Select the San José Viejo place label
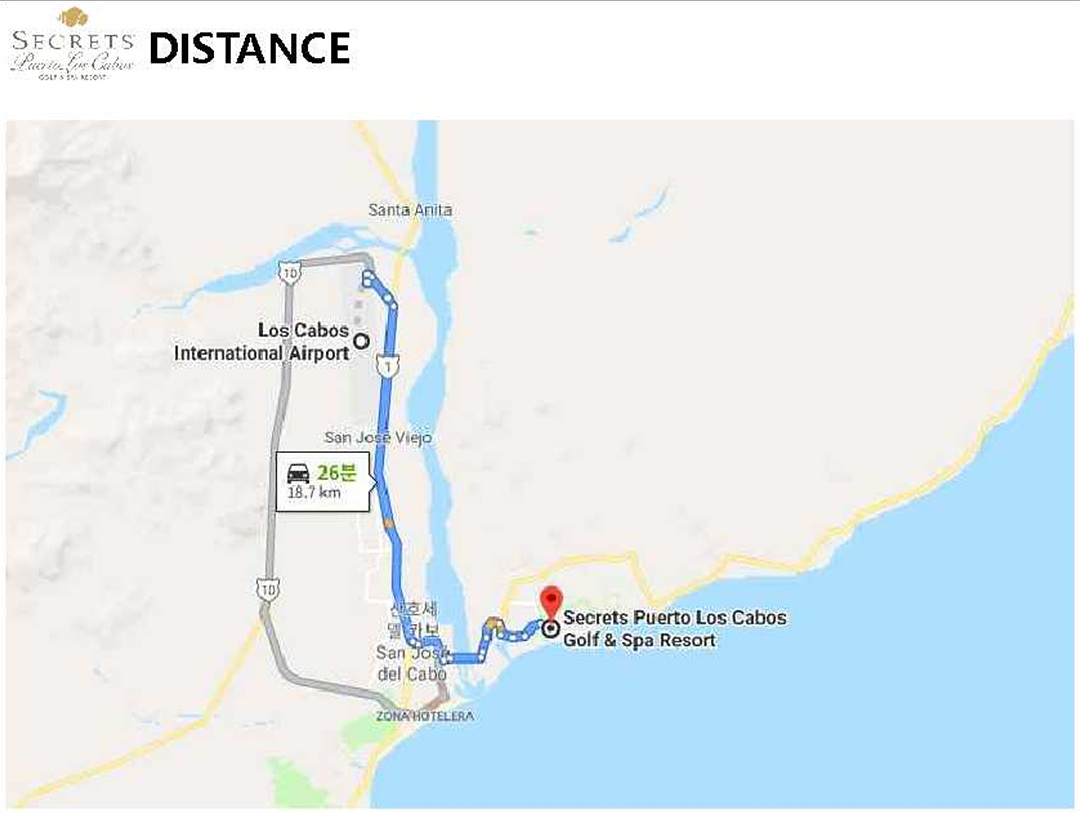Image resolution: width=1080 pixels, height=813 pixels. 378,437
